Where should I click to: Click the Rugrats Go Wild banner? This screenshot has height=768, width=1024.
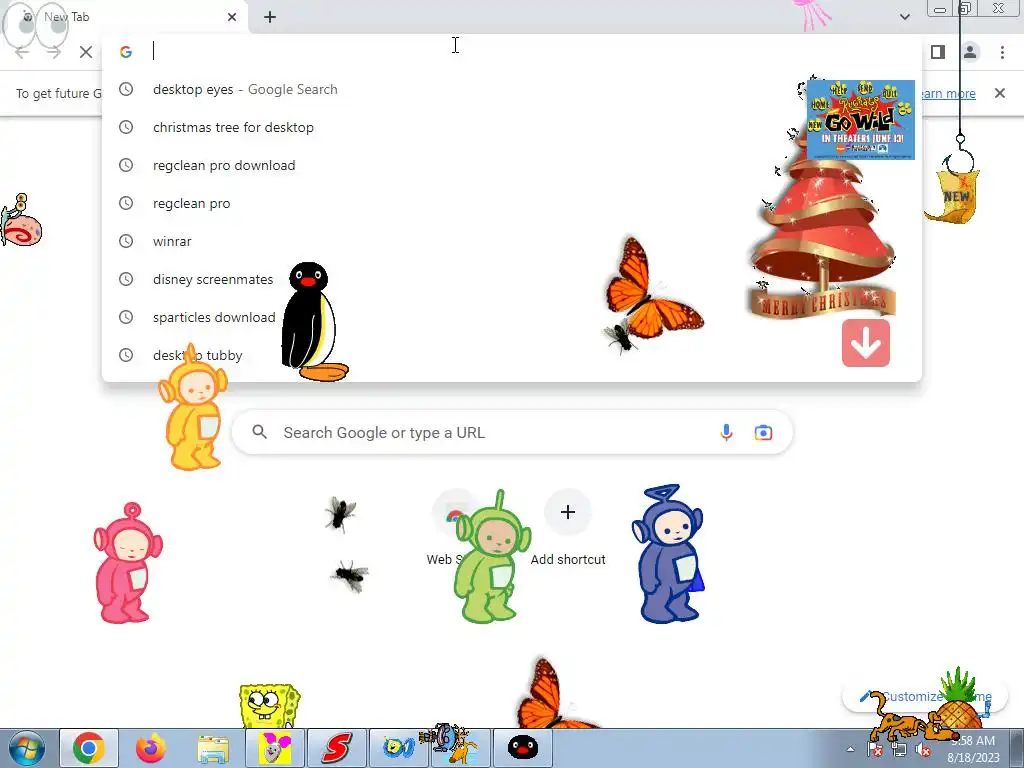pyautogui.click(x=861, y=120)
